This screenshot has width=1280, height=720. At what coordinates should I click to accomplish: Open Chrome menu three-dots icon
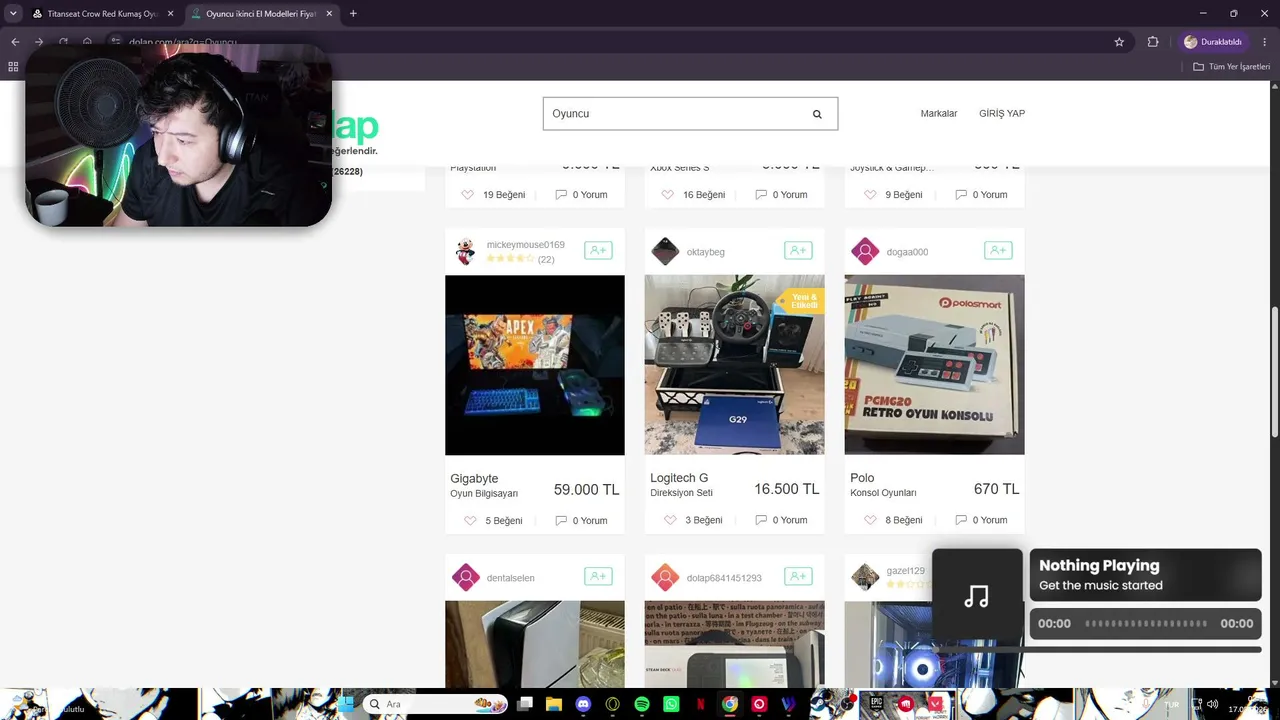click(x=1265, y=42)
